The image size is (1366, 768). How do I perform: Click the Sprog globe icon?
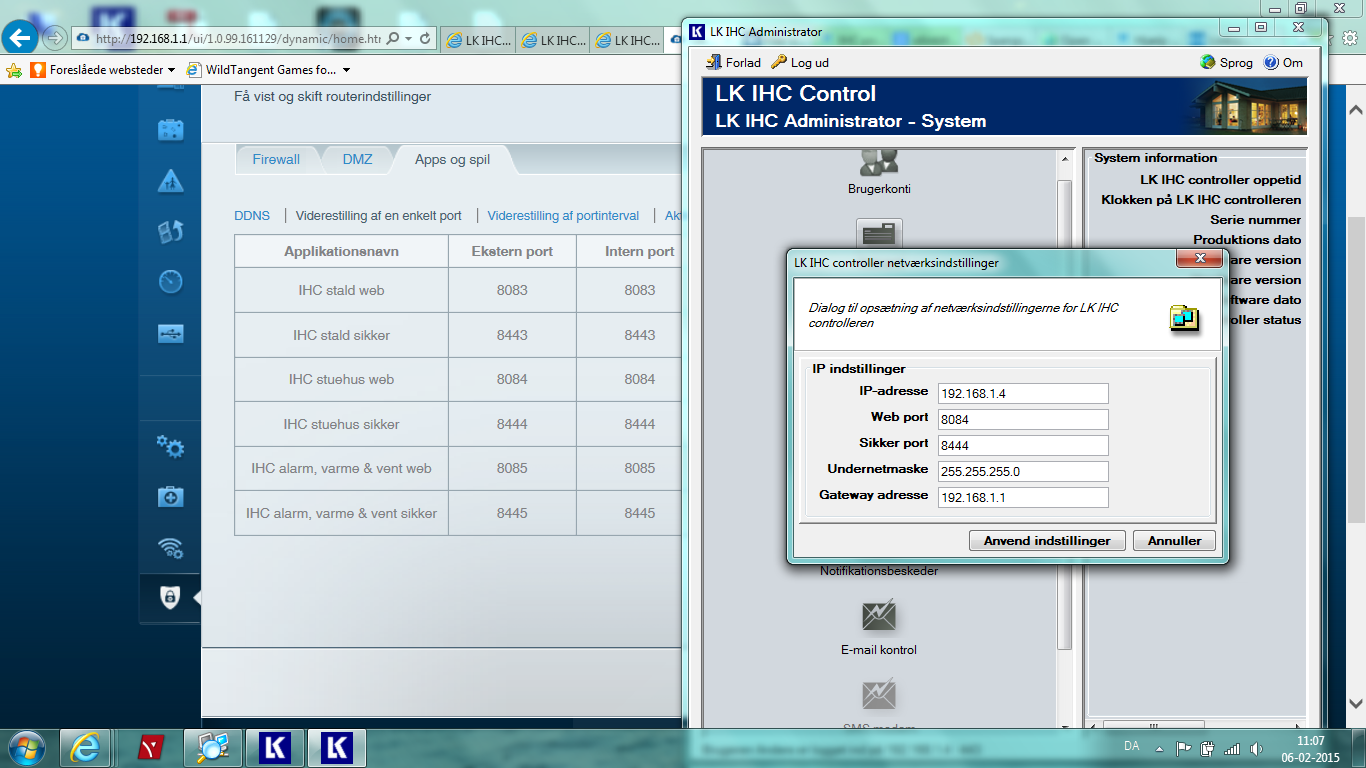[1208, 62]
